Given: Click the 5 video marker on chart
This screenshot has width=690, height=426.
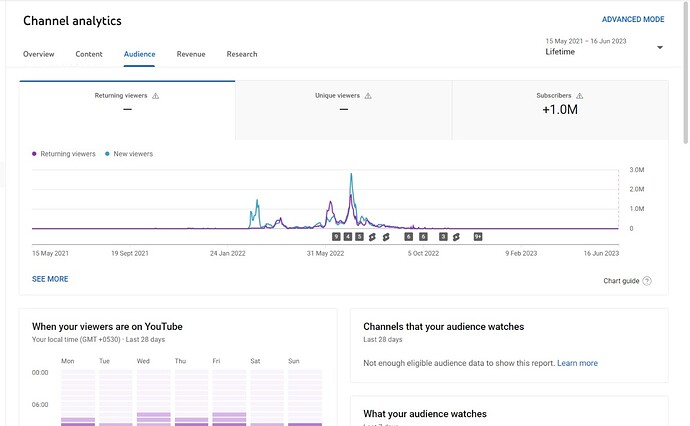Looking at the screenshot, I should coord(360,237).
